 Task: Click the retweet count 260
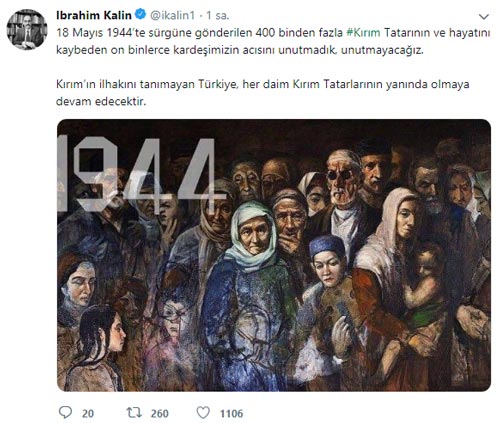click(x=160, y=414)
